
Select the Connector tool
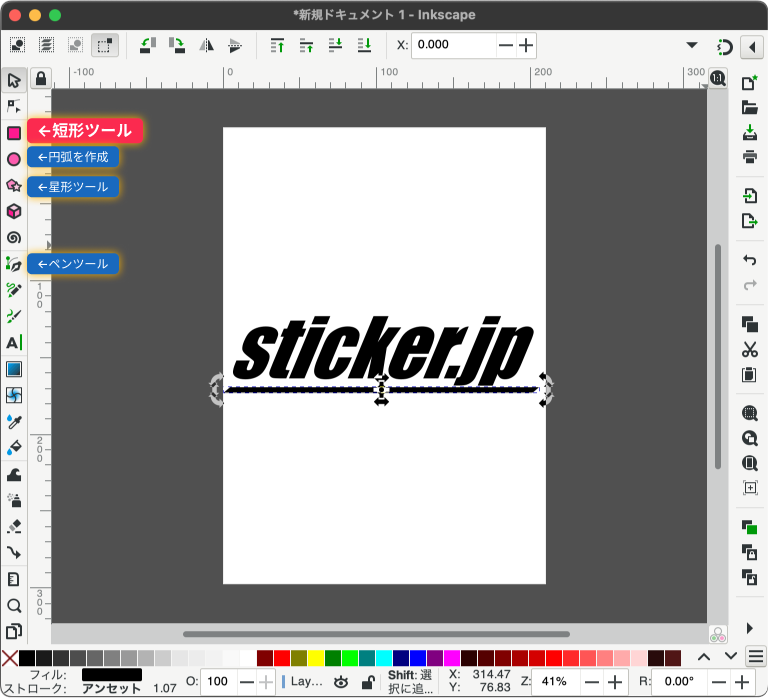(14, 553)
